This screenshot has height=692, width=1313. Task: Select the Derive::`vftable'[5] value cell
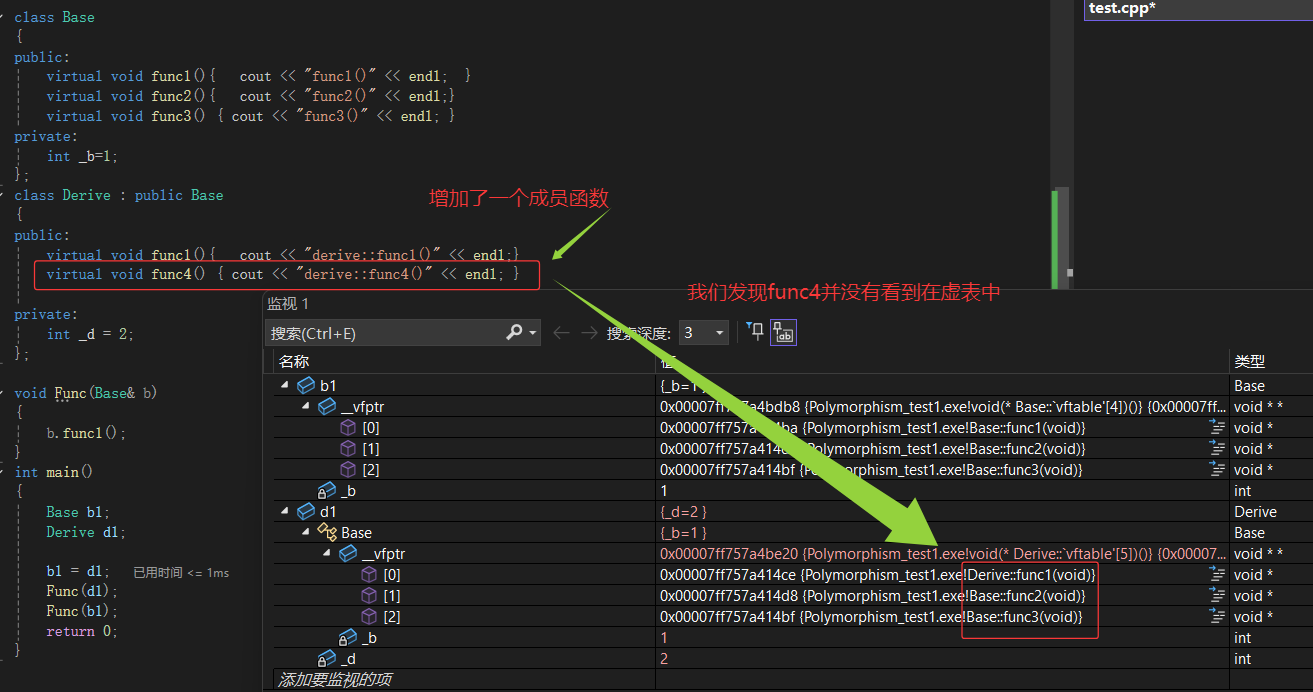point(942,553)
